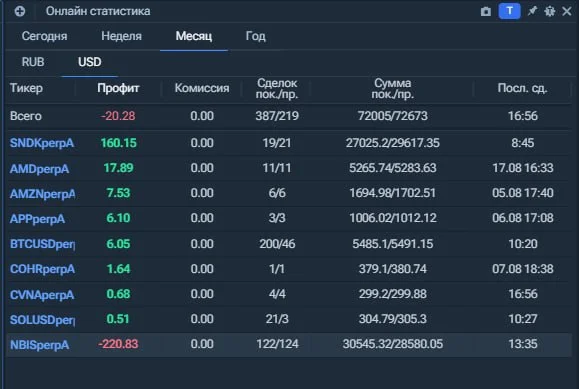Open the CVNAperpA ticker link
This screenshot has width=579, height=389.
click(42, 295)
